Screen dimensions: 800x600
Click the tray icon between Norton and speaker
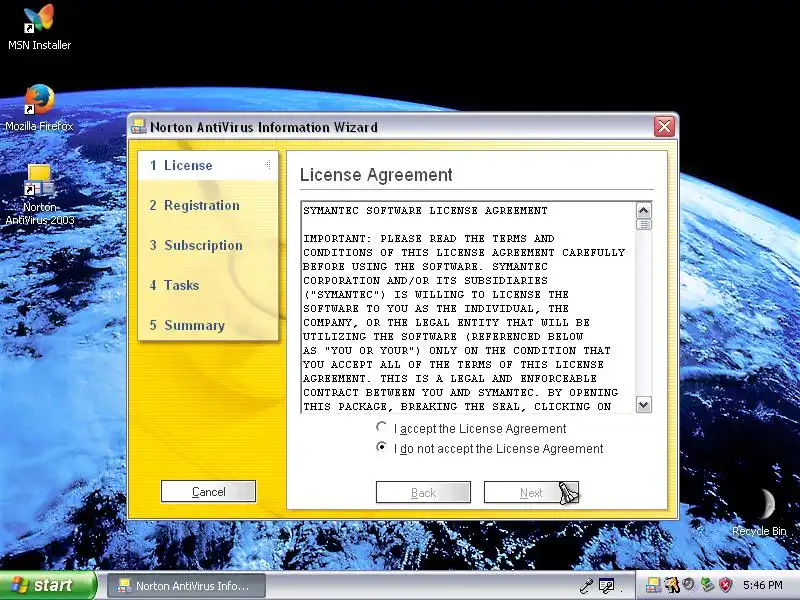pyautogui.click(x=671, y=585)
